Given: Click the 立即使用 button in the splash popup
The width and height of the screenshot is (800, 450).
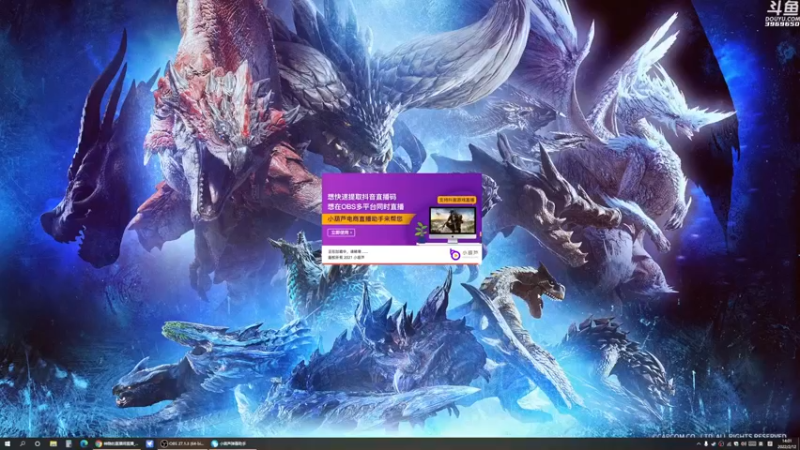Looking at the screenshot, I should [341, 232].
